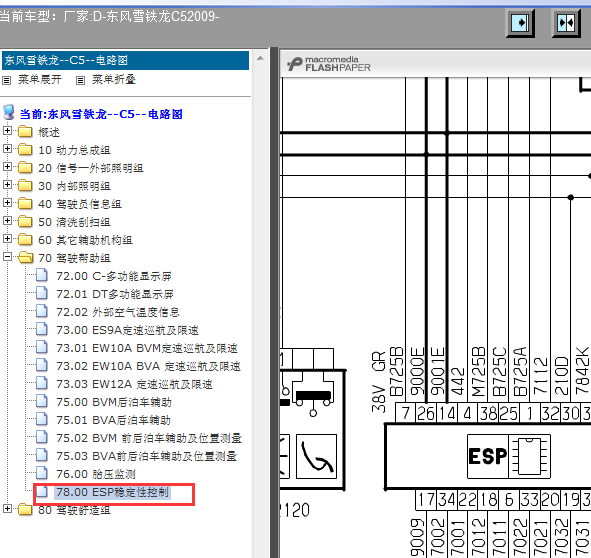Open 73.02 EW10A BVA 定速巡航及限速
591x558 pixels.
[x=148, y=366]
